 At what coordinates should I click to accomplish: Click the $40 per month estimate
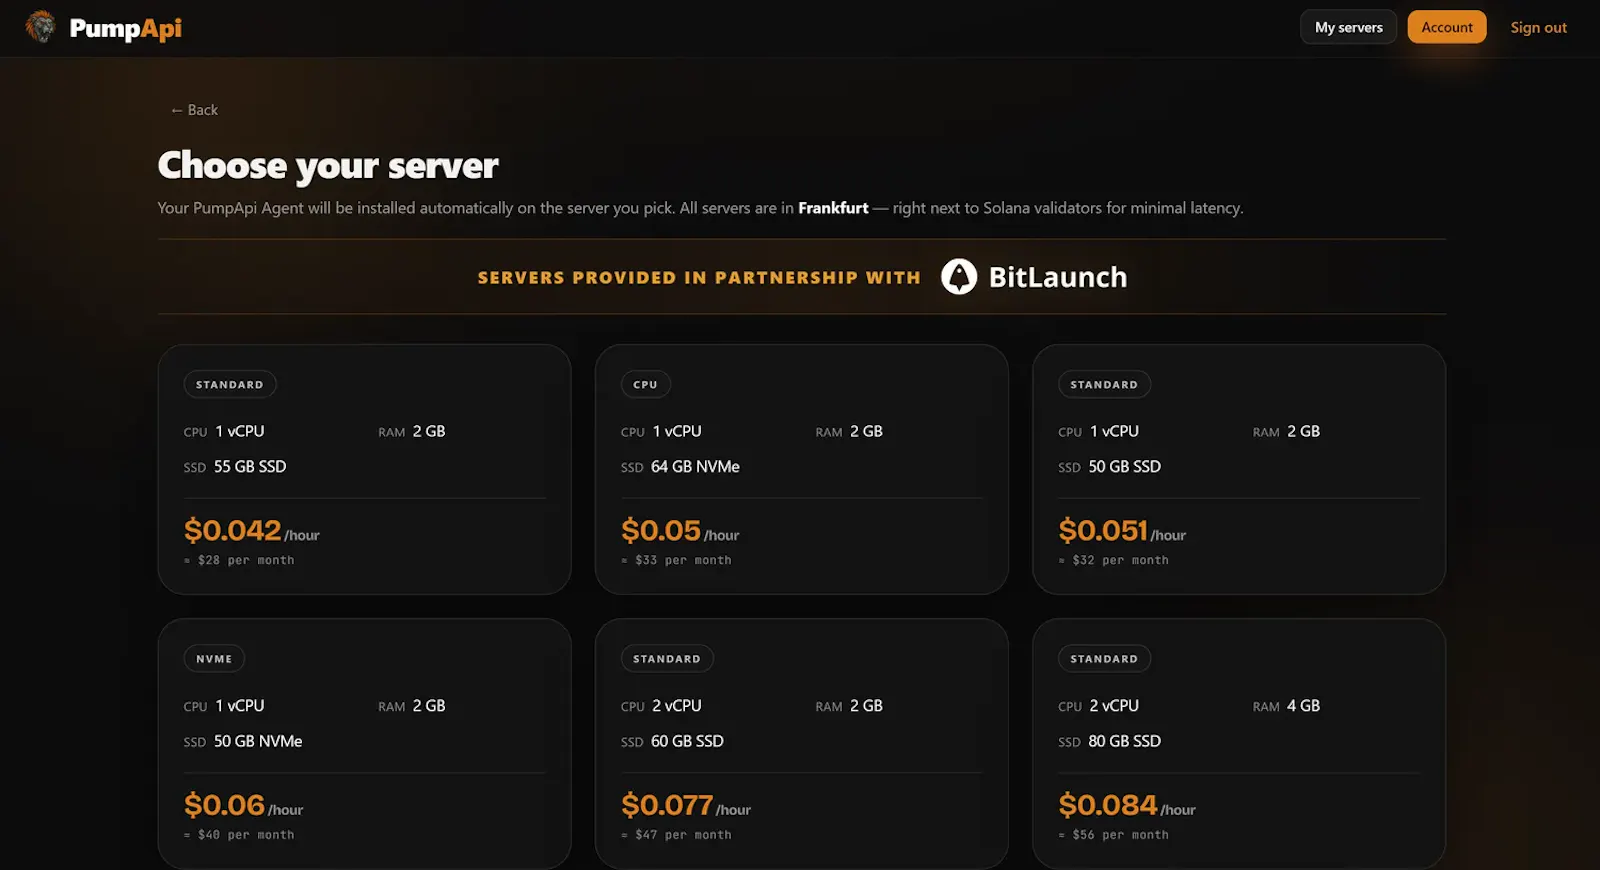(239, 835)
